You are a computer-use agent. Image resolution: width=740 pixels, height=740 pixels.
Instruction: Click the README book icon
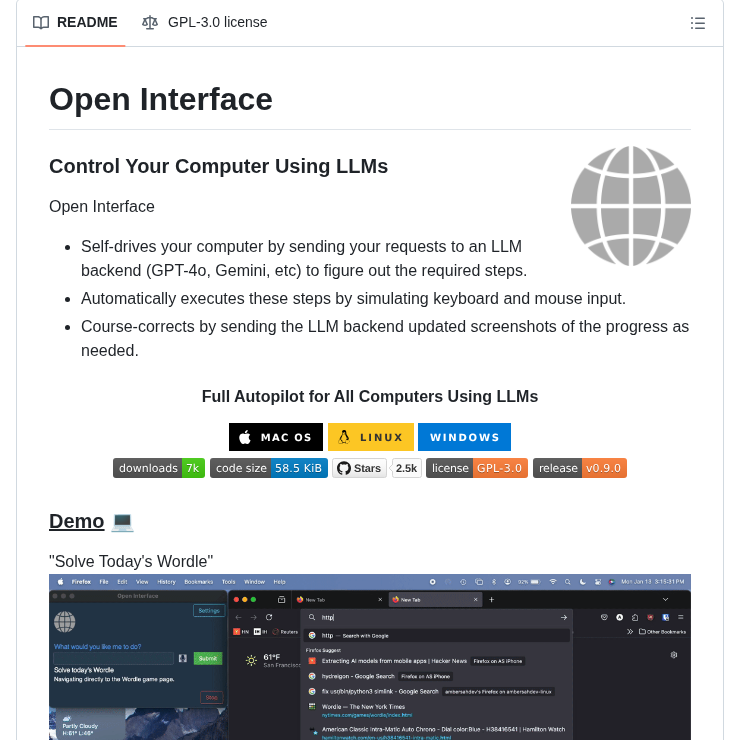(41, 23)
